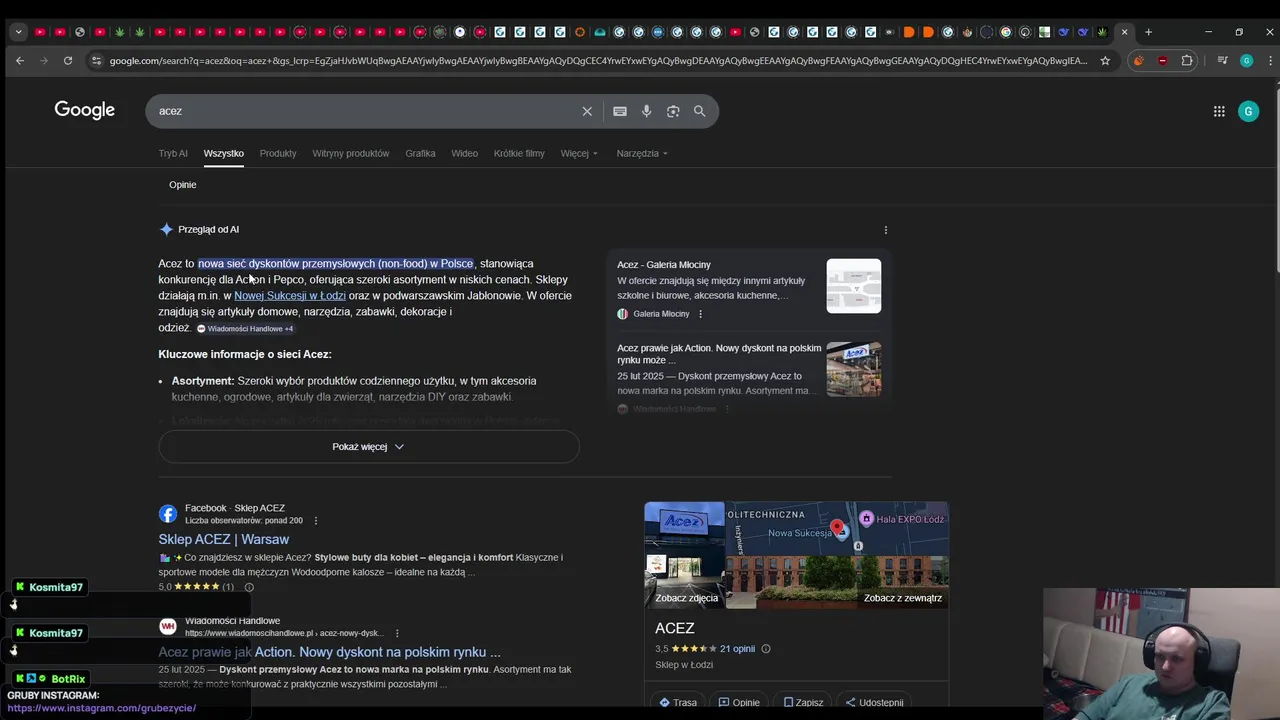Open the instagram.com/grubezycie link overlay
This screenshot has height=720, width=1280.
pos(102,708)
